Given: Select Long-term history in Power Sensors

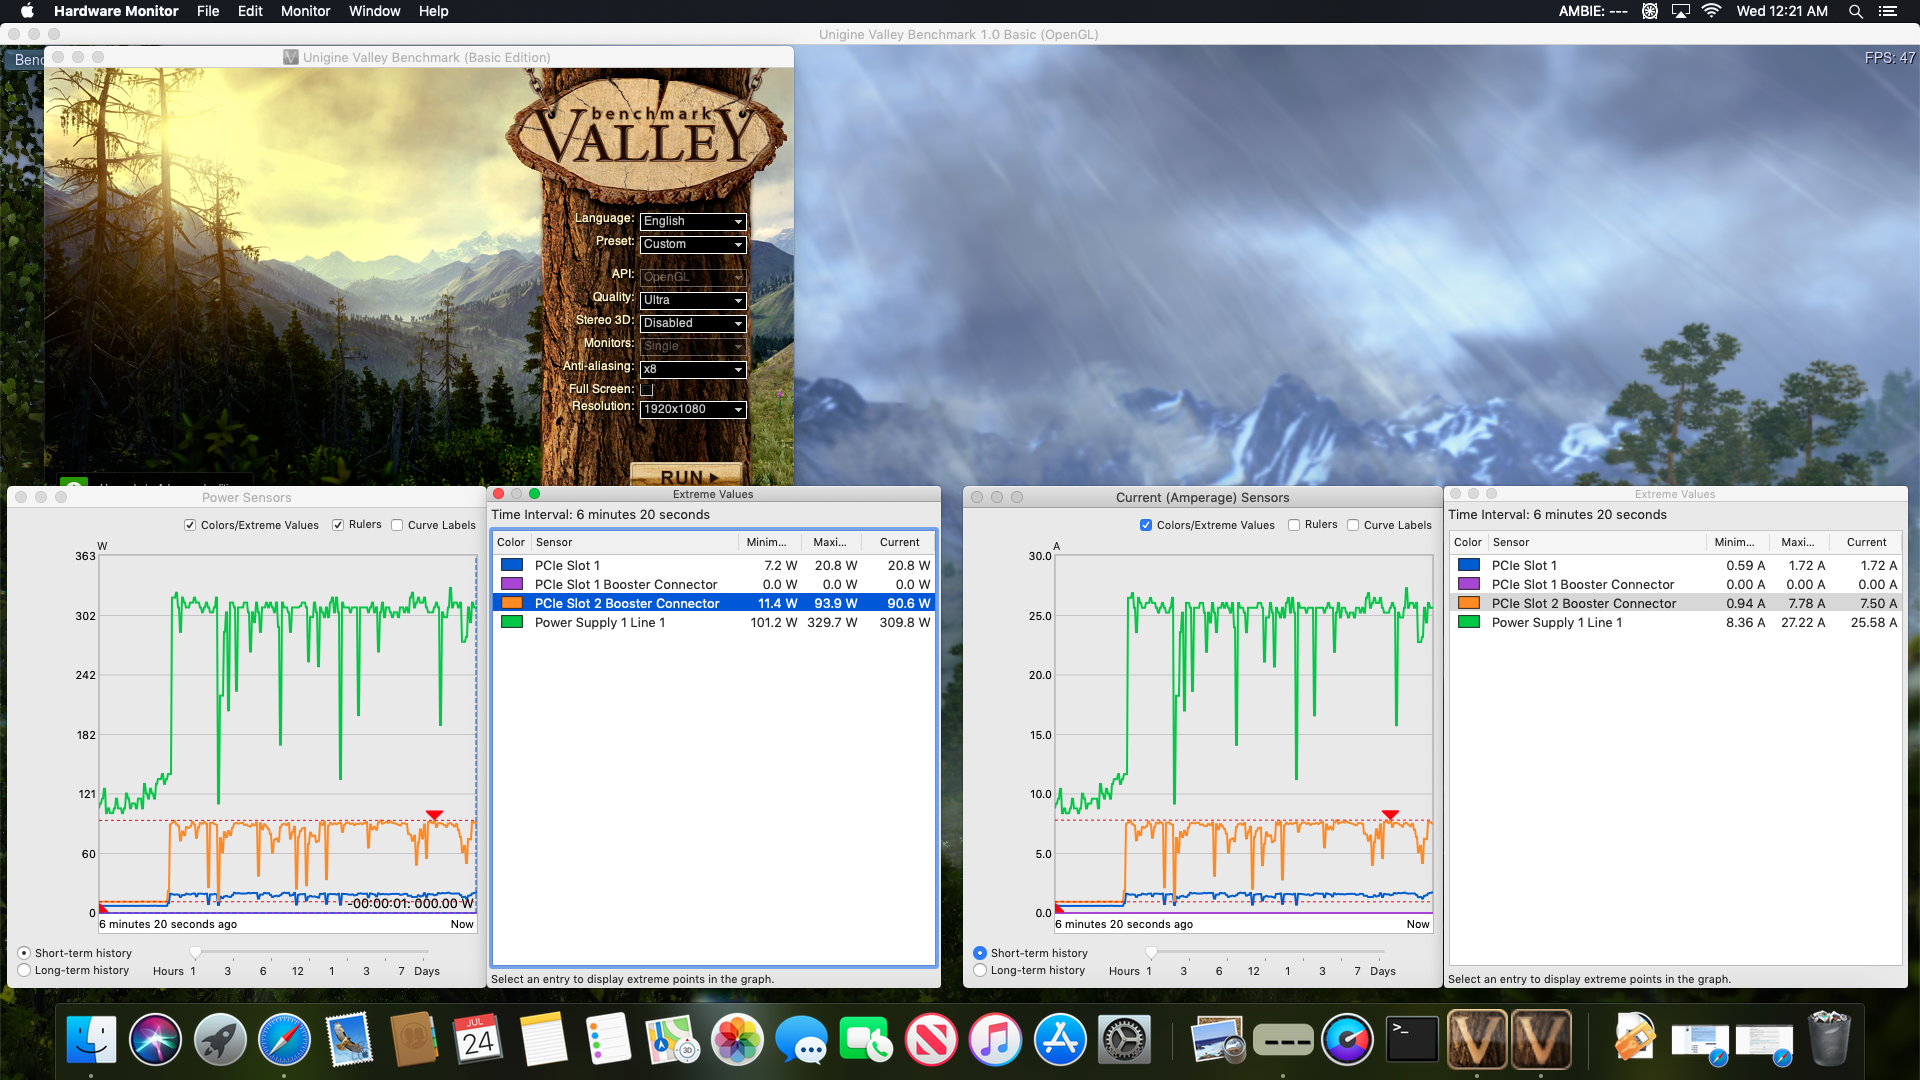Looking at the screenshot, I should click(24, 970).
